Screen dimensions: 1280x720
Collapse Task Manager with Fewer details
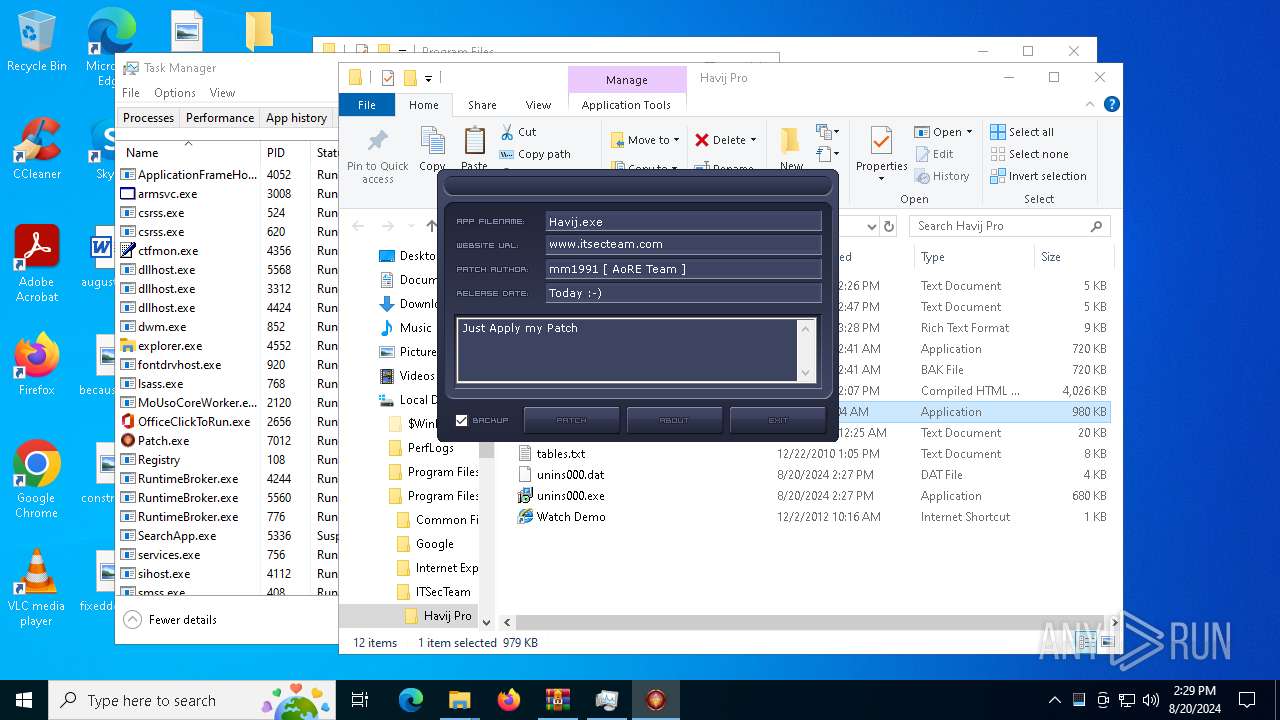pos(170,620)
